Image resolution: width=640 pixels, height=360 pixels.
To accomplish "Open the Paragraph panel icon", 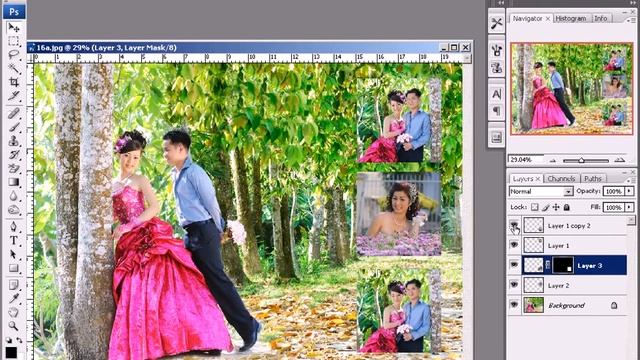I will tap(496, 111).
